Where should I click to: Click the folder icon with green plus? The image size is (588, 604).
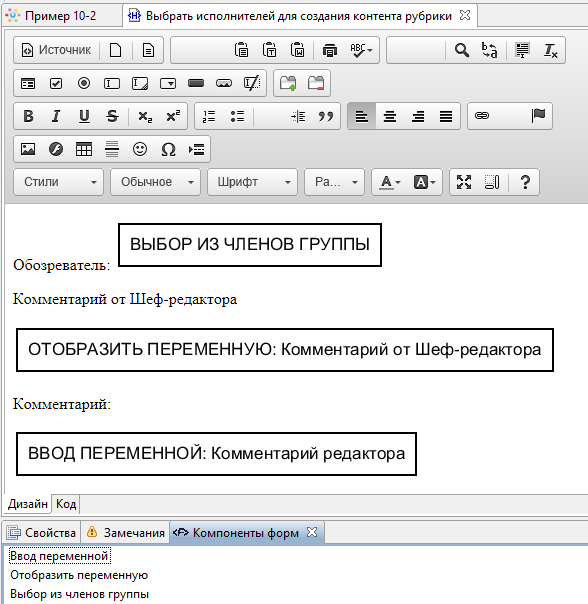(x=288, y=83)
